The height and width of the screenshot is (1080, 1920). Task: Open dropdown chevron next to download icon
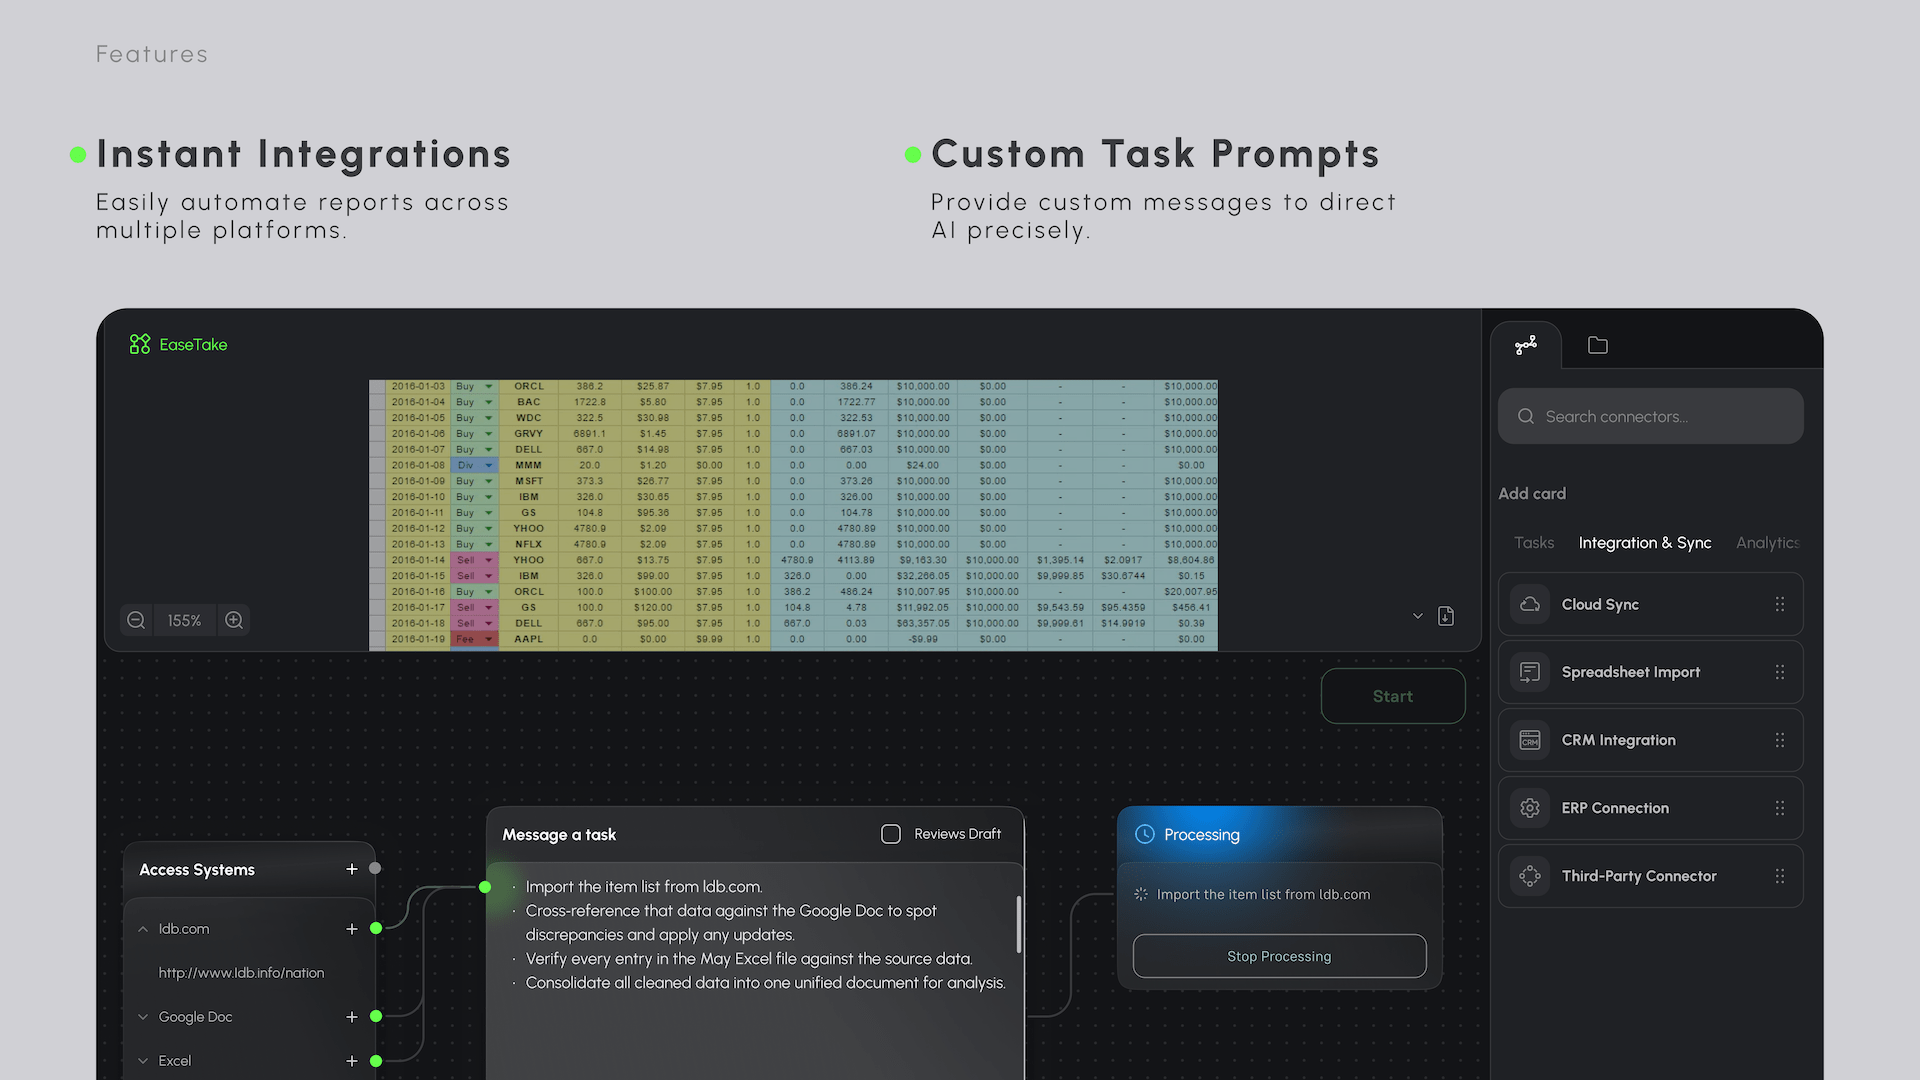point(1417,616)
